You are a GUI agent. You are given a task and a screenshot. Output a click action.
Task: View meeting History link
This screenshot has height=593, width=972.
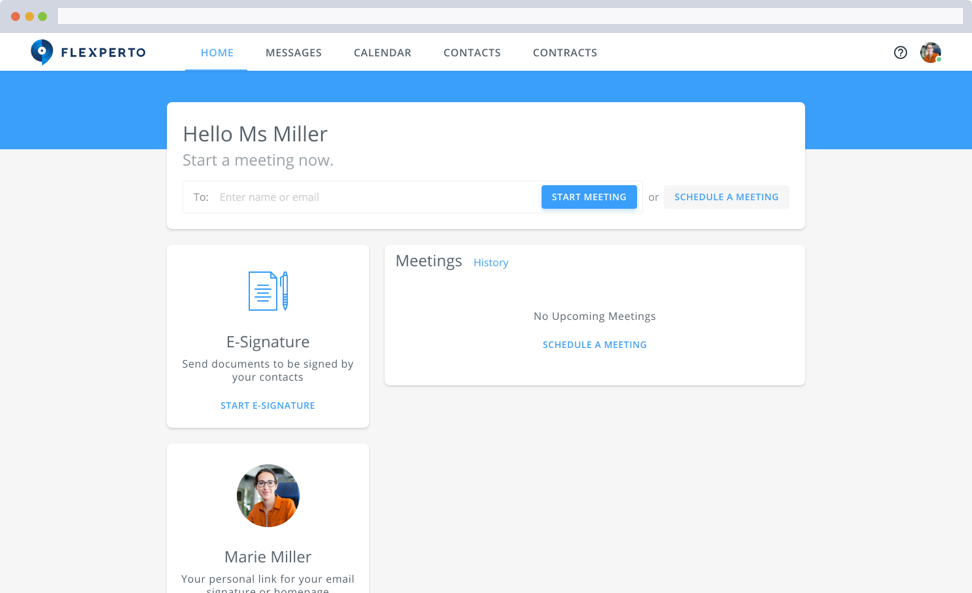pos(491,263)
